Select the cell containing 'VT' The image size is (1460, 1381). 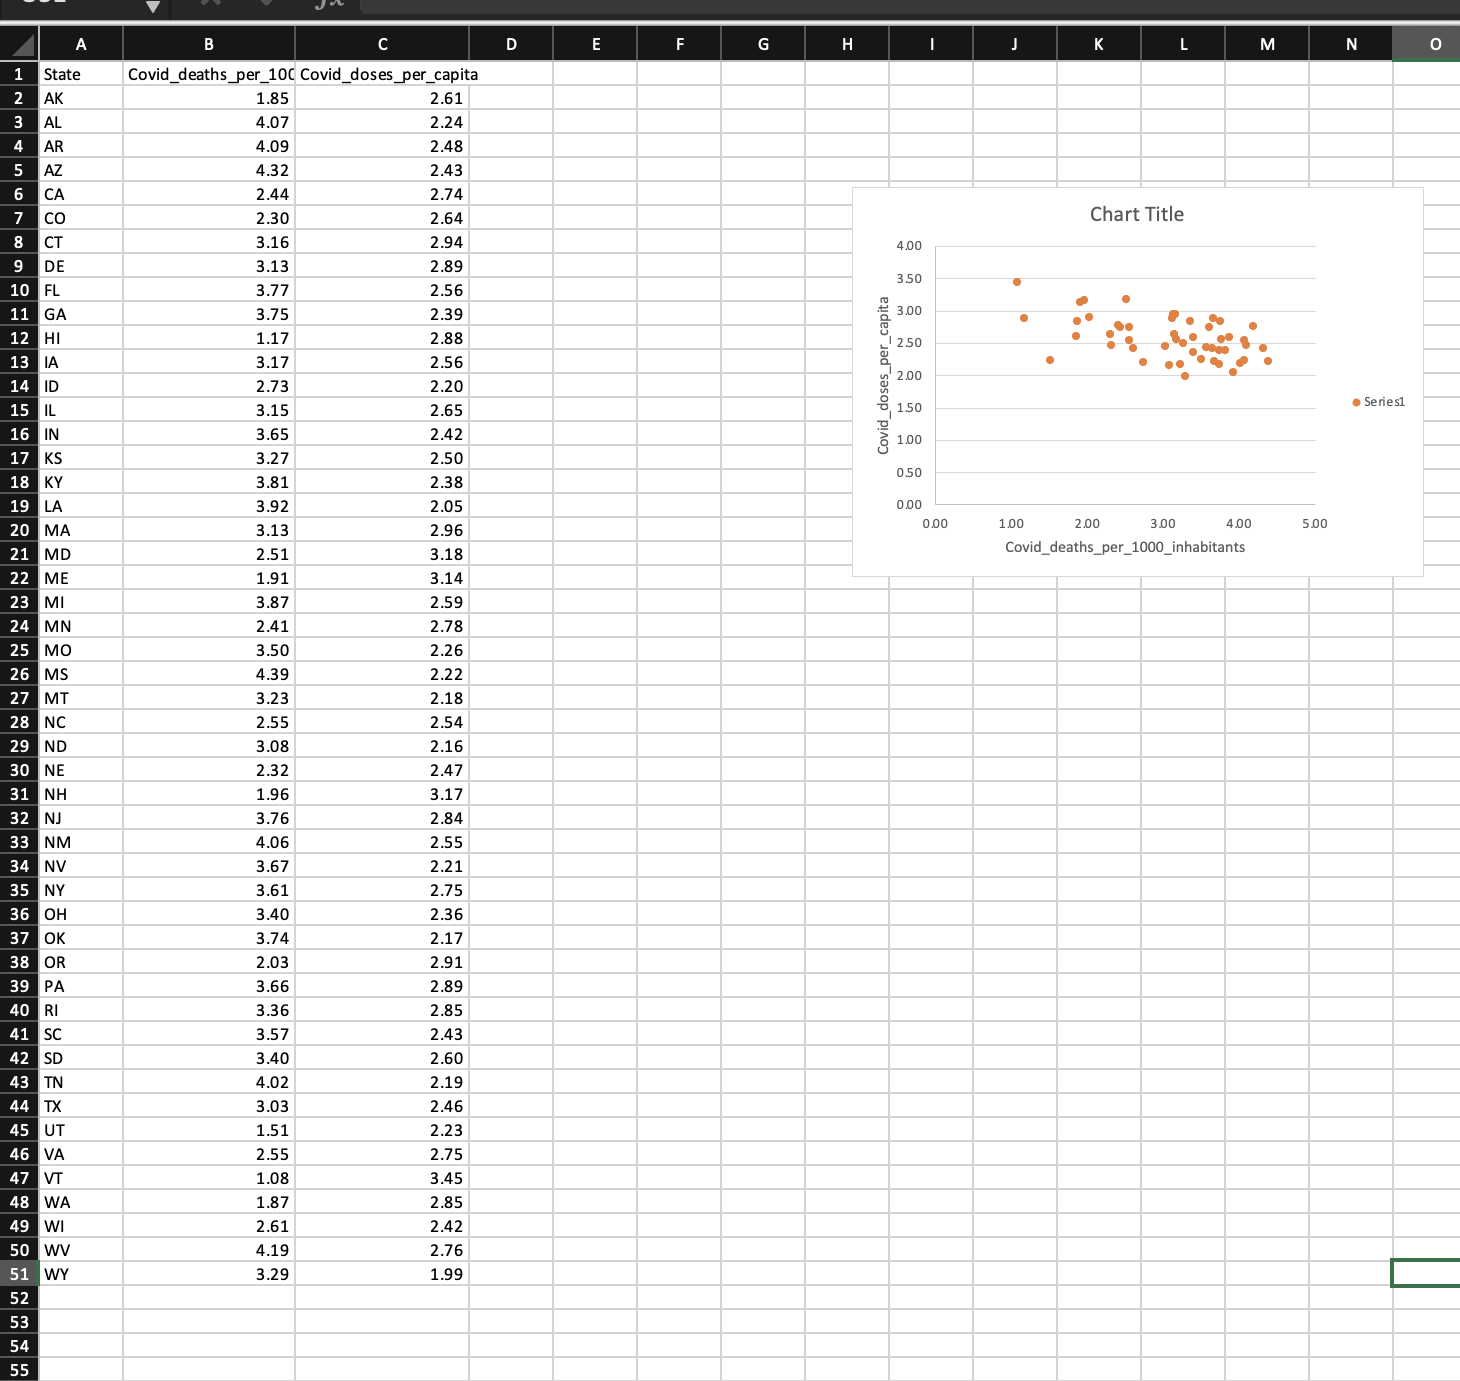81,1178
